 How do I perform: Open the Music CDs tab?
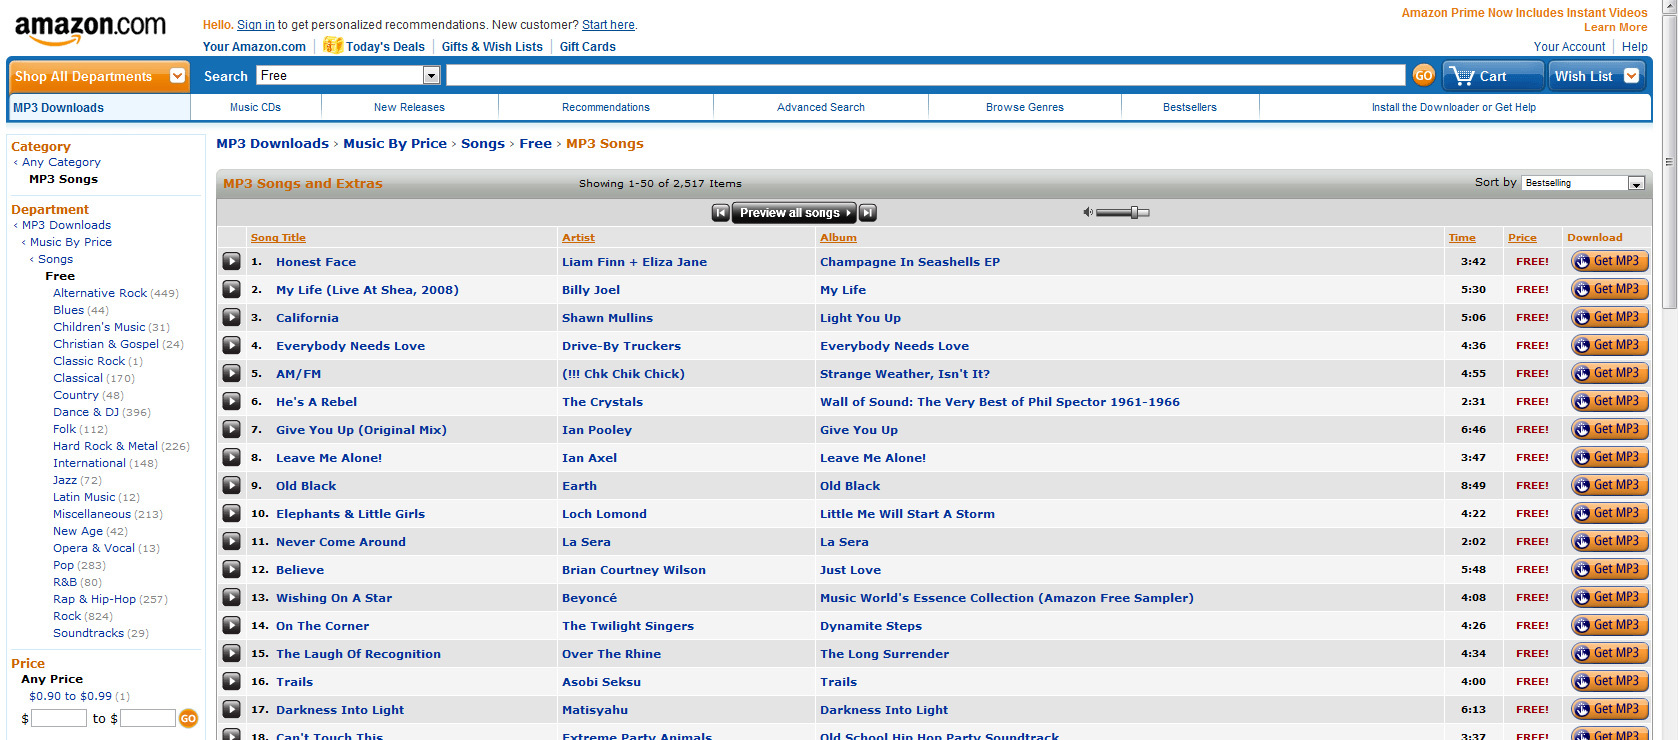[255, 107]
